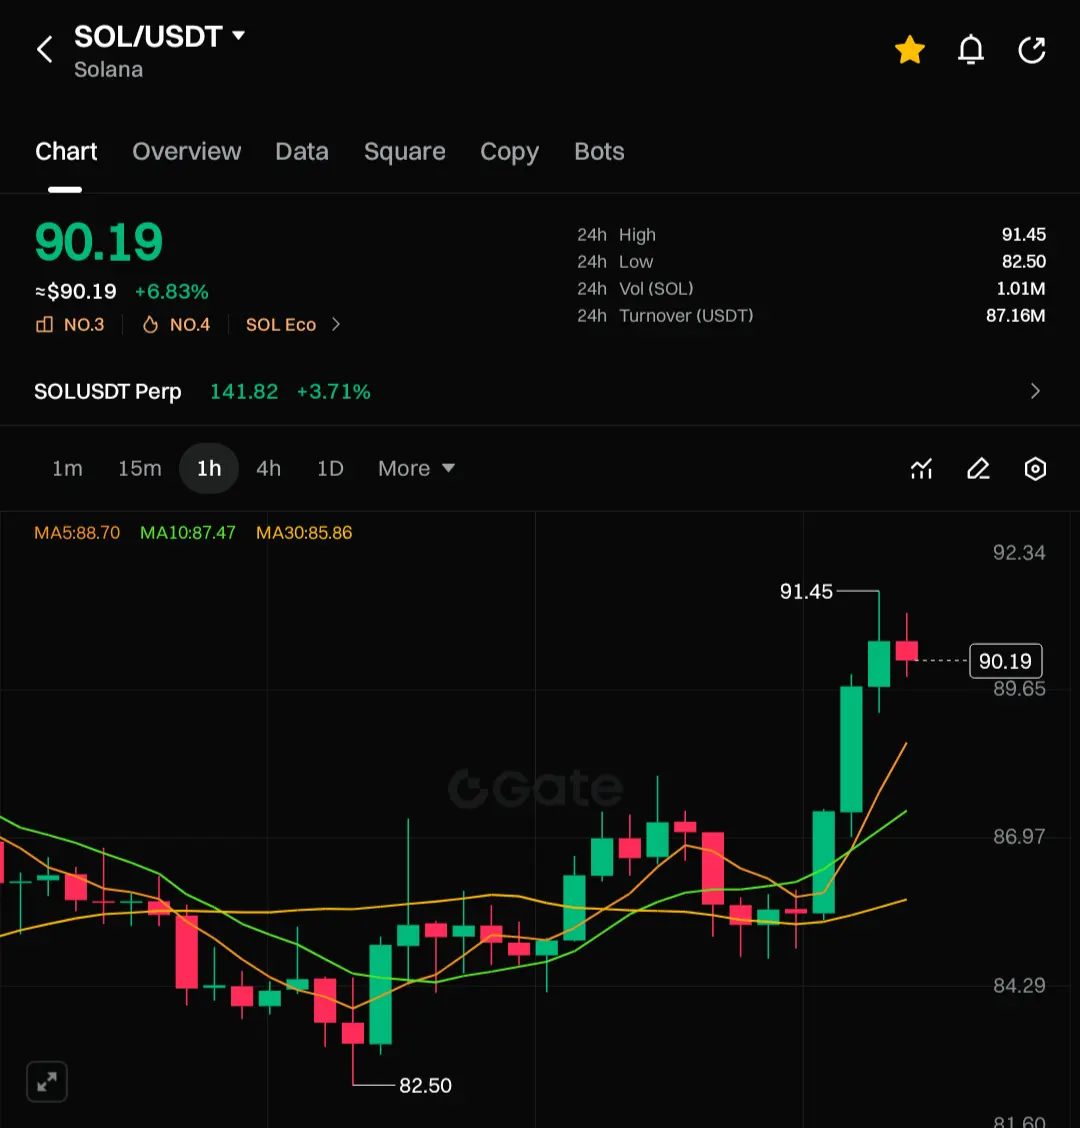1080x1128 pixels.
Task: Click the +6.83% change value
Action: [x=172, y=291]
